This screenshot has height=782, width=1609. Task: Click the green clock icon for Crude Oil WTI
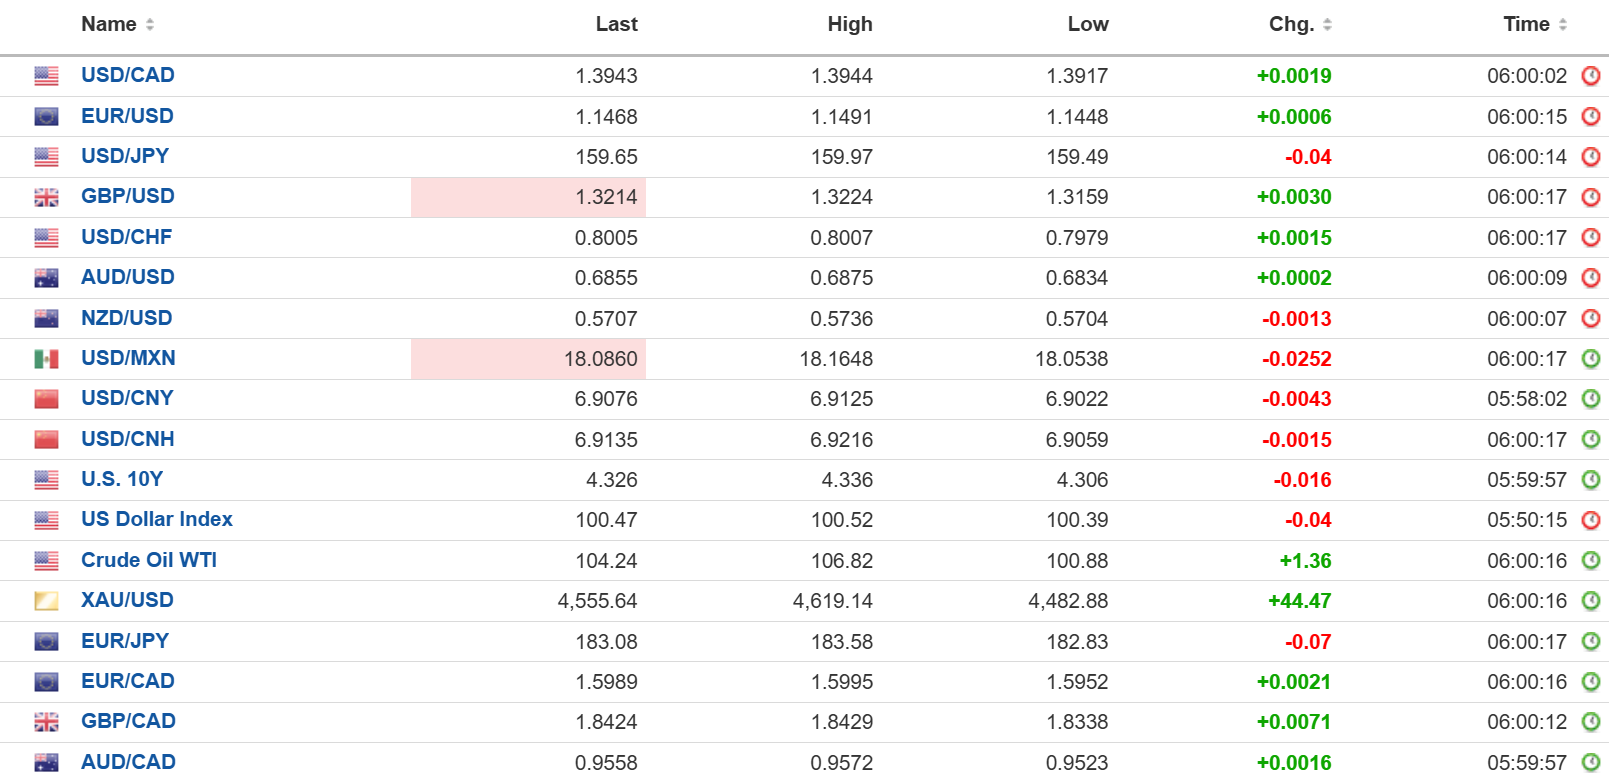1591,560
